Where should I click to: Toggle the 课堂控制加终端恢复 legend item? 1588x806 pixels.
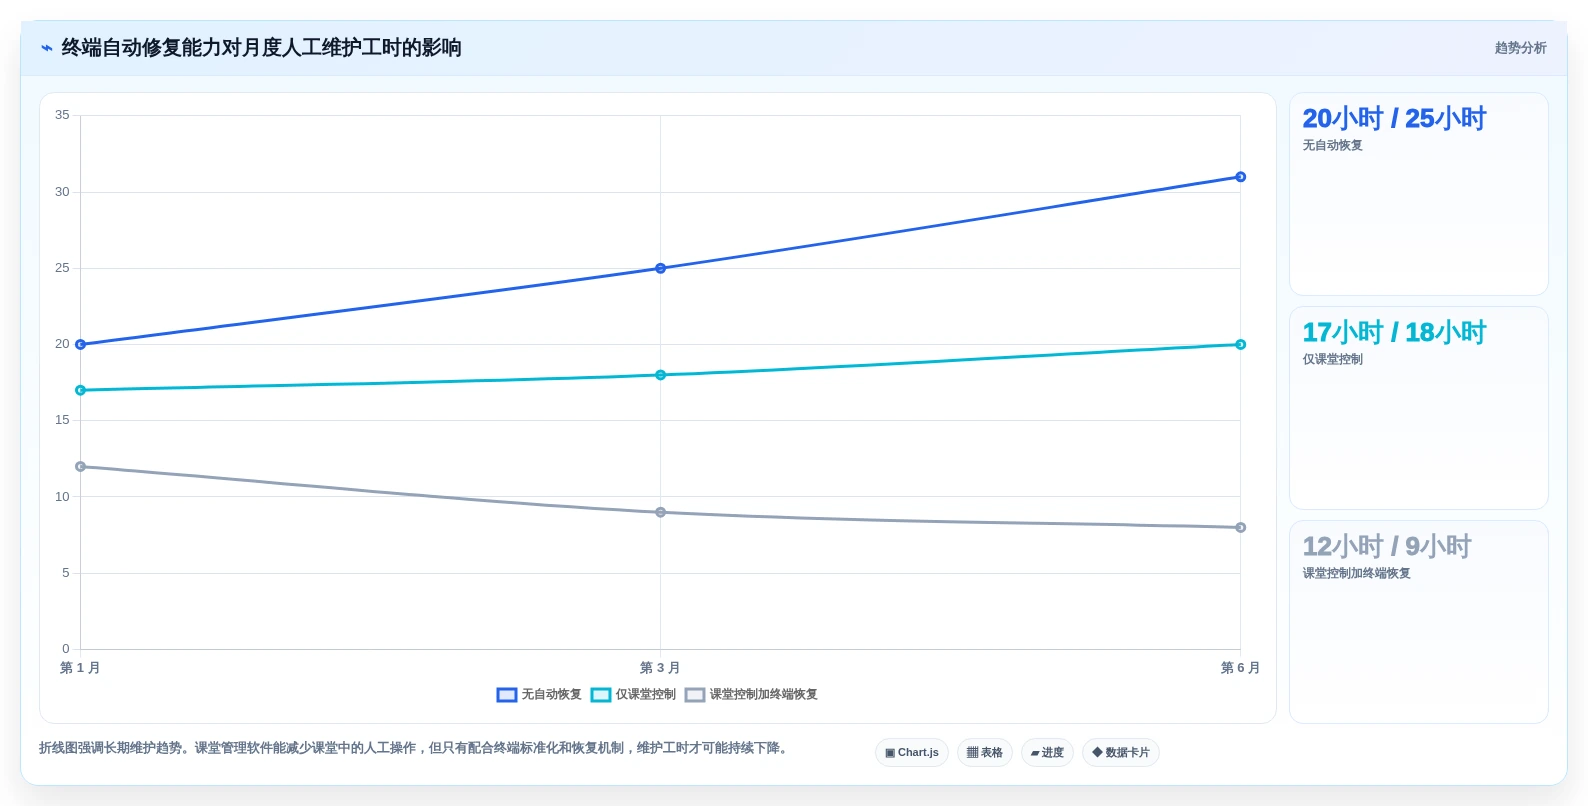pyautogui.click(x=751, y=695)
